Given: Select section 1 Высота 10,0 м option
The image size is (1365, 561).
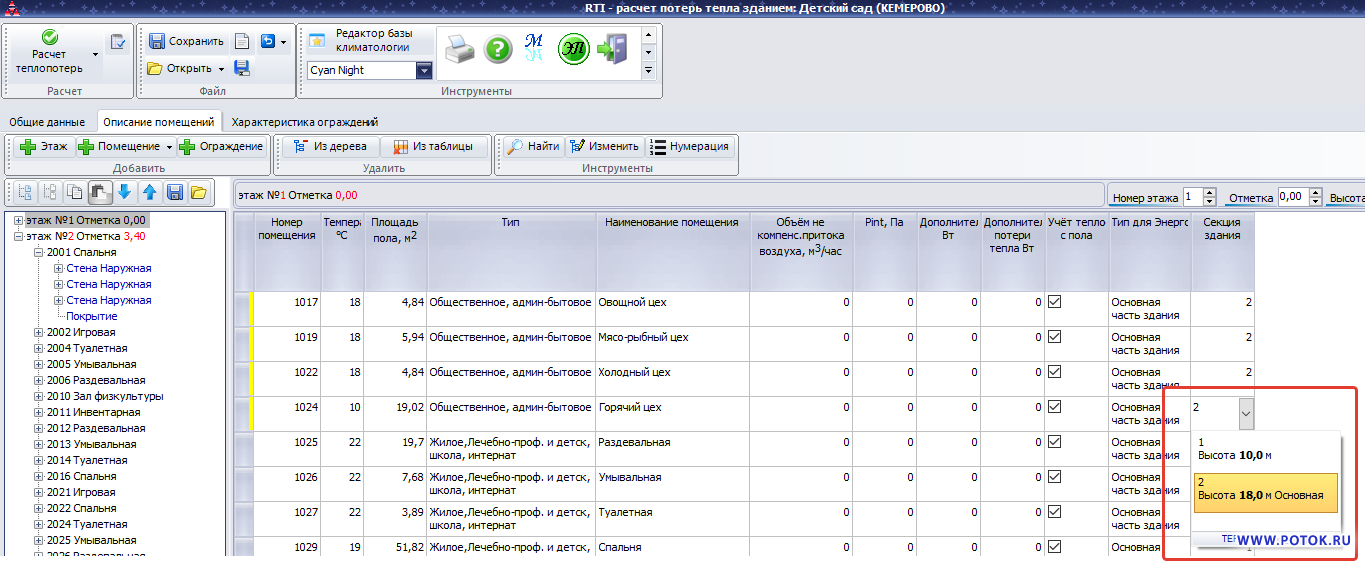Looking at the screenshot, I should 1265,448.
